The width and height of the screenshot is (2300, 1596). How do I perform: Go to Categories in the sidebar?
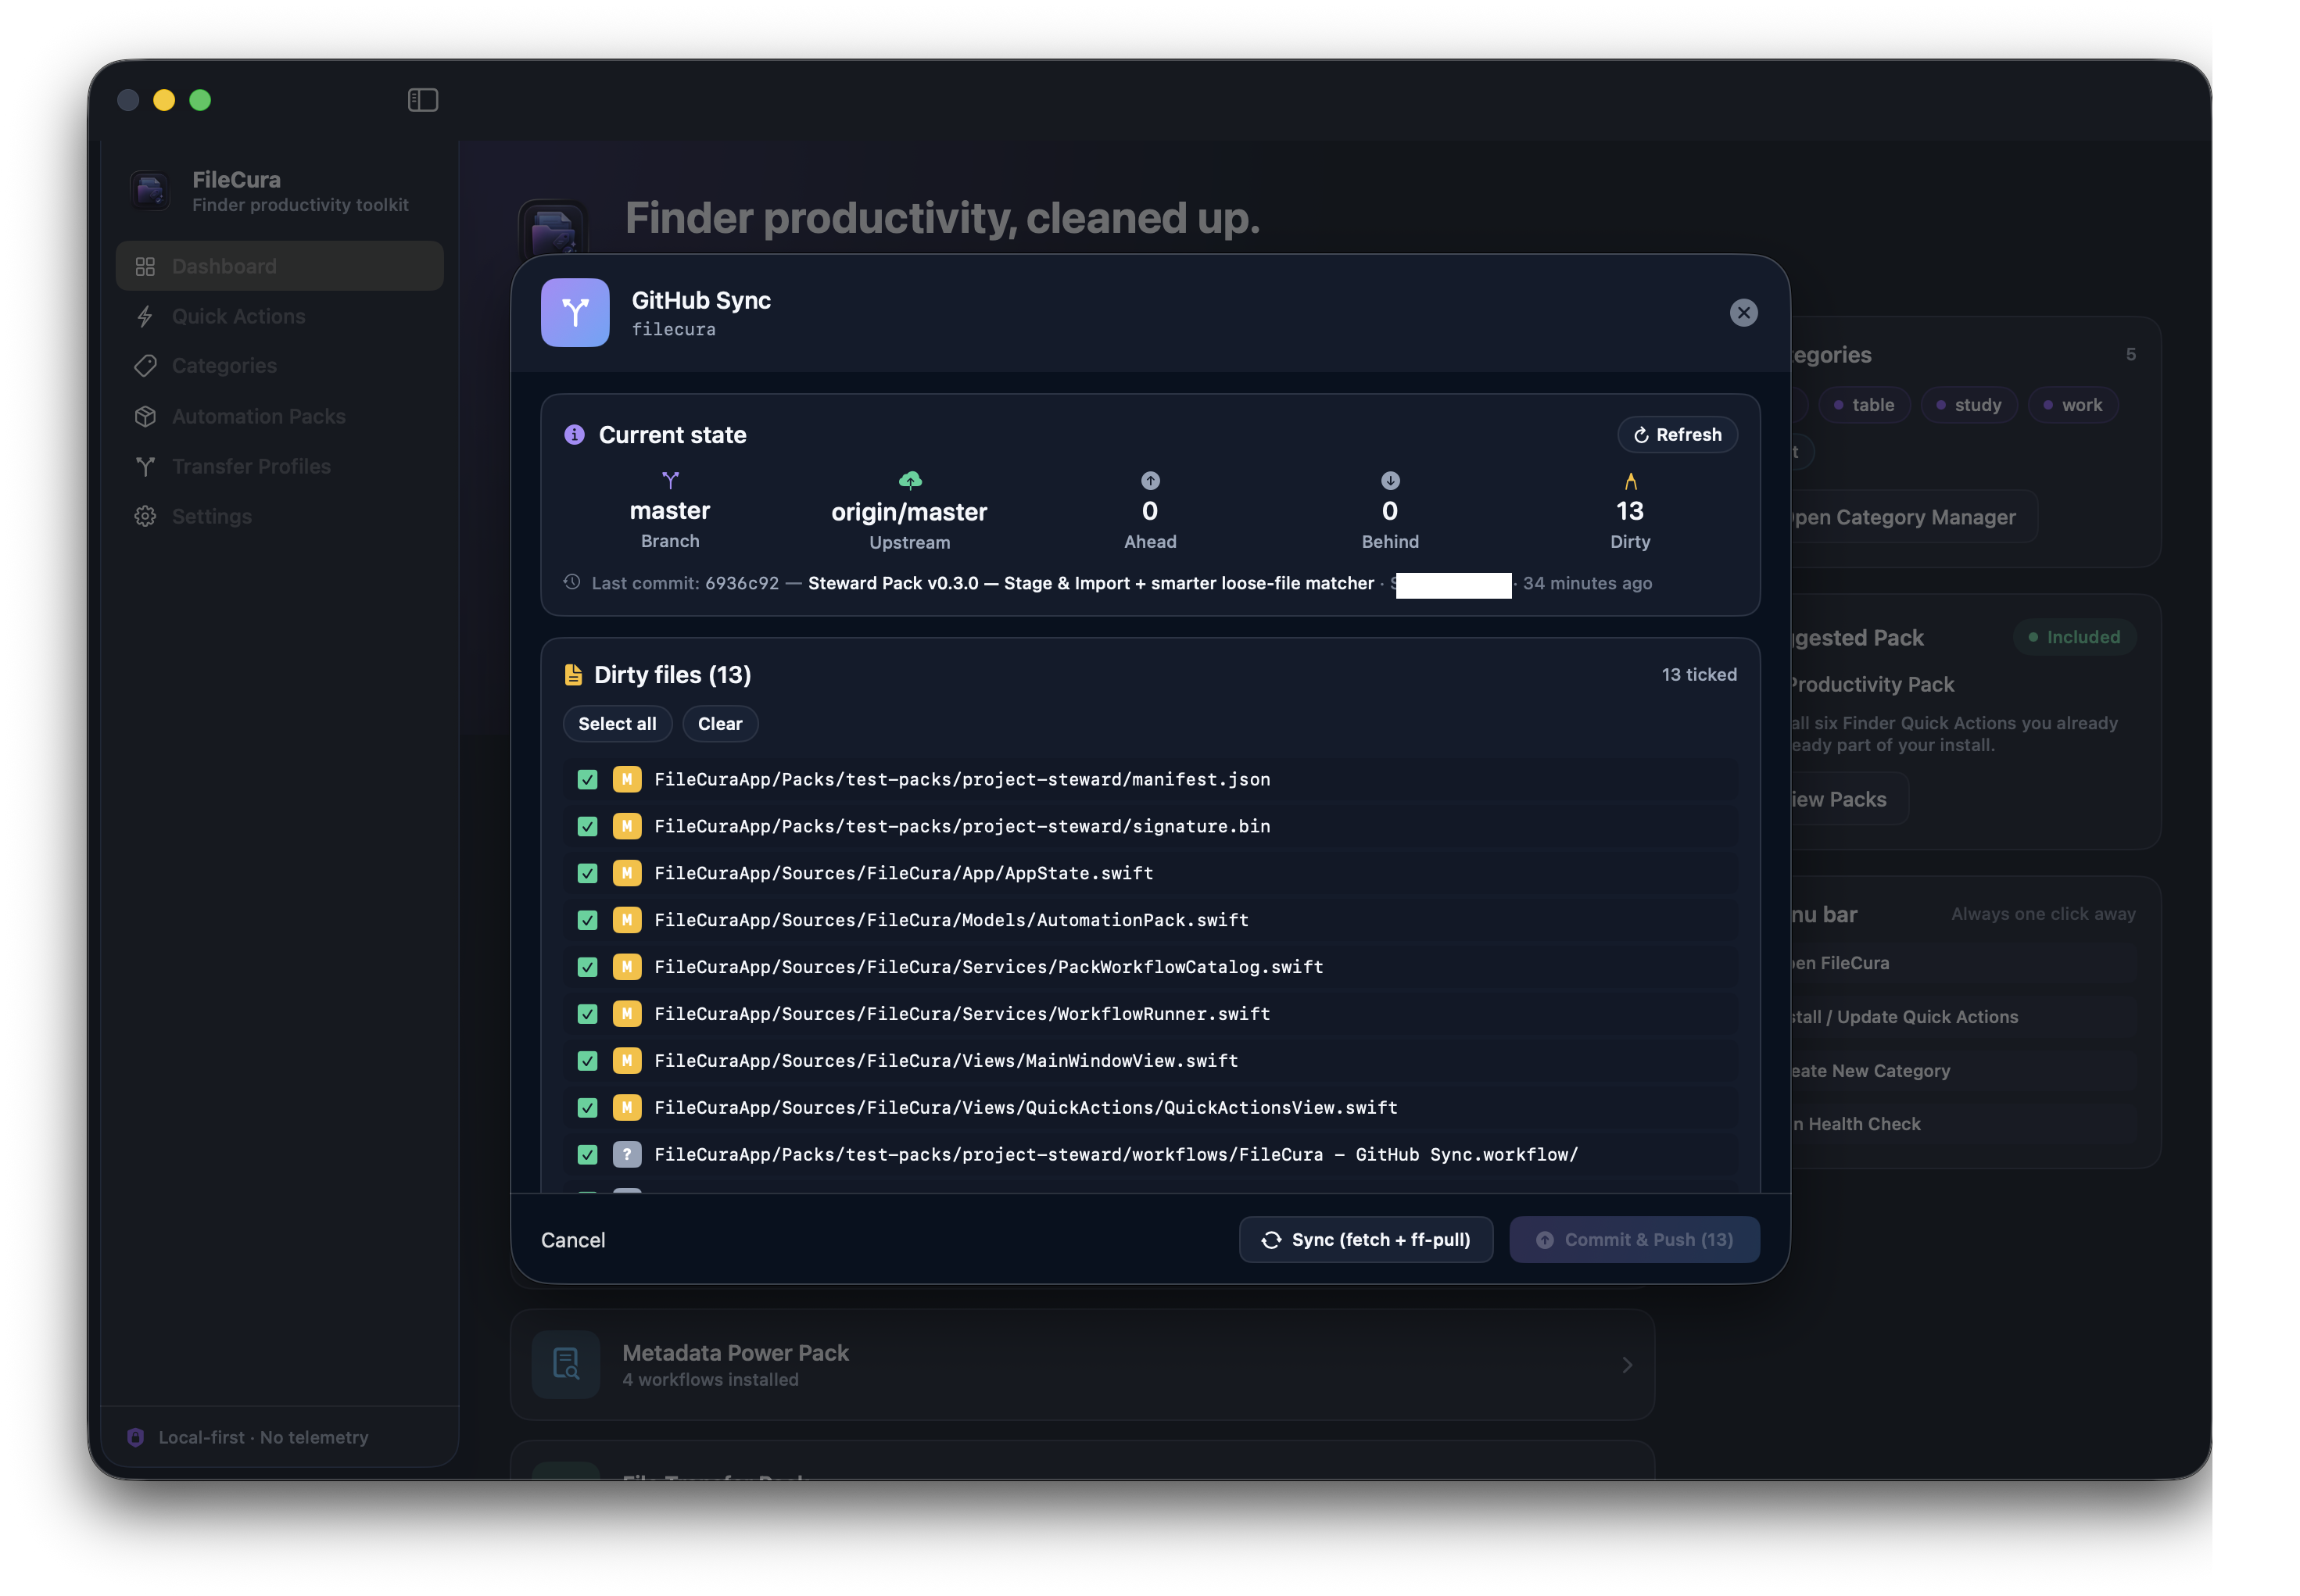[279, 366]
